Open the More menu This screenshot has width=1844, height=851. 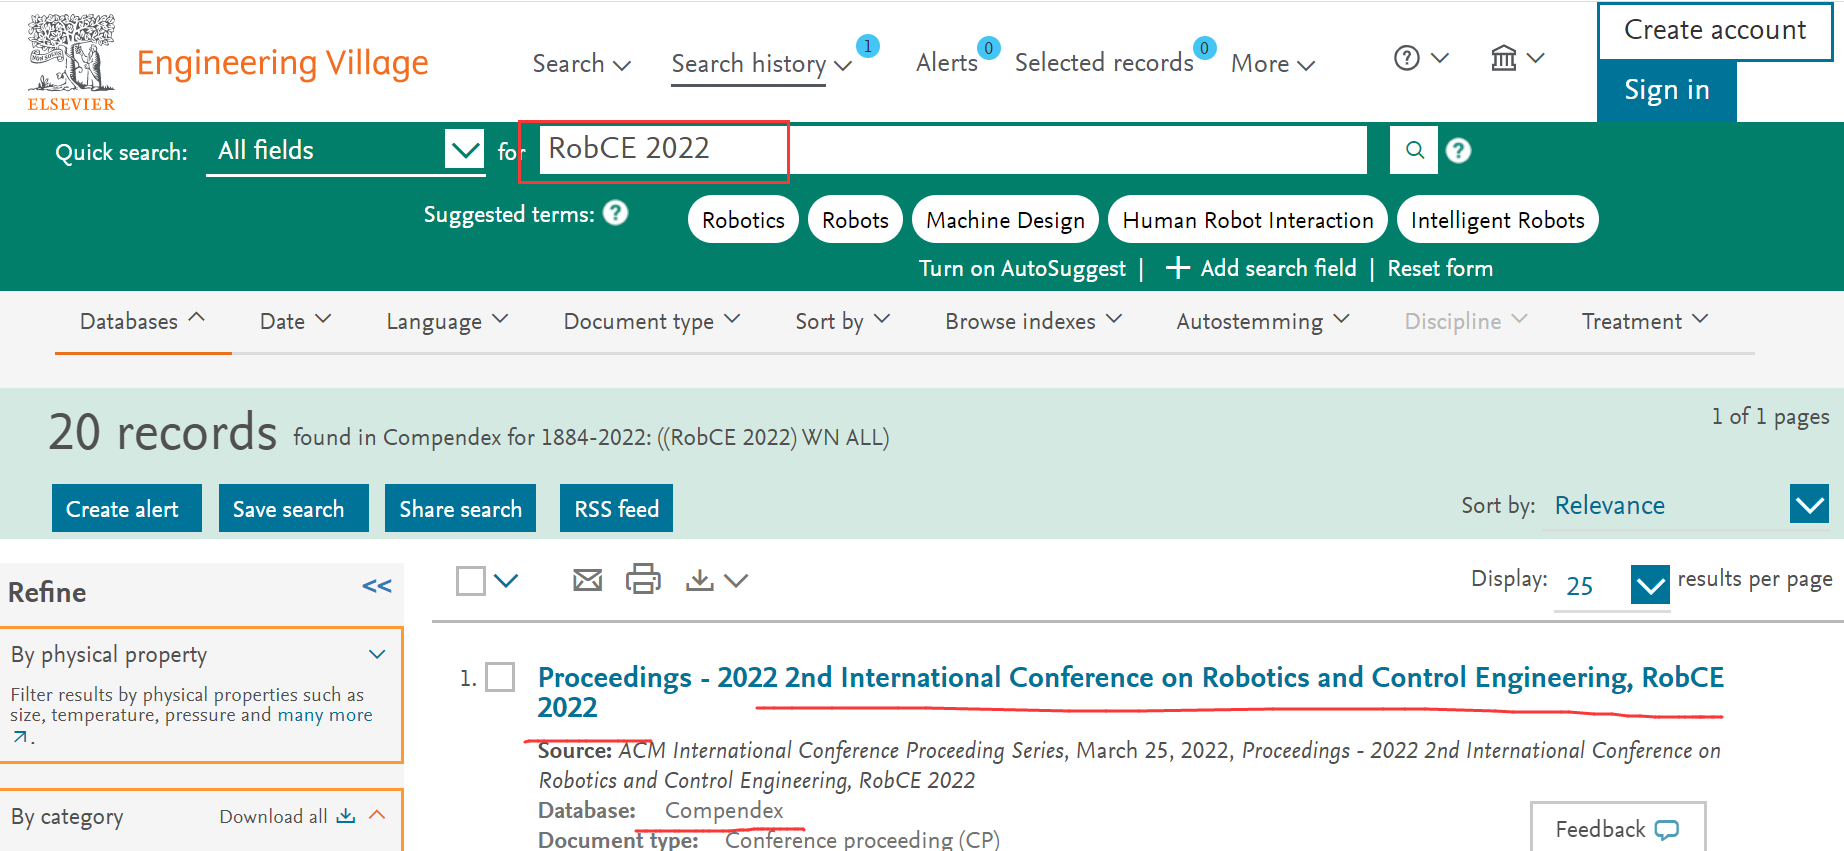click(x=1272, y=63)
